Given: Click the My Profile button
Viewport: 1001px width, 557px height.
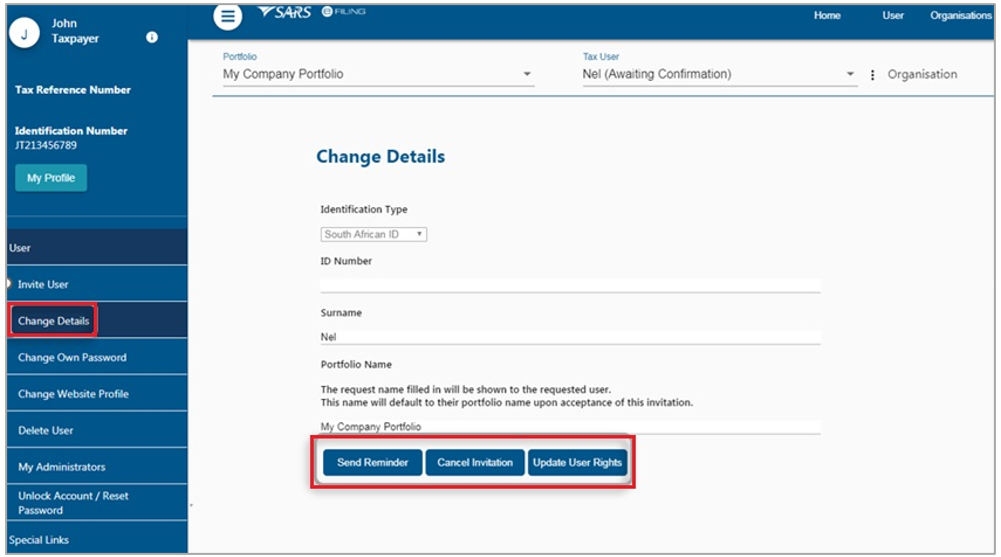Looking at the screenshot, I should (51, 178).
